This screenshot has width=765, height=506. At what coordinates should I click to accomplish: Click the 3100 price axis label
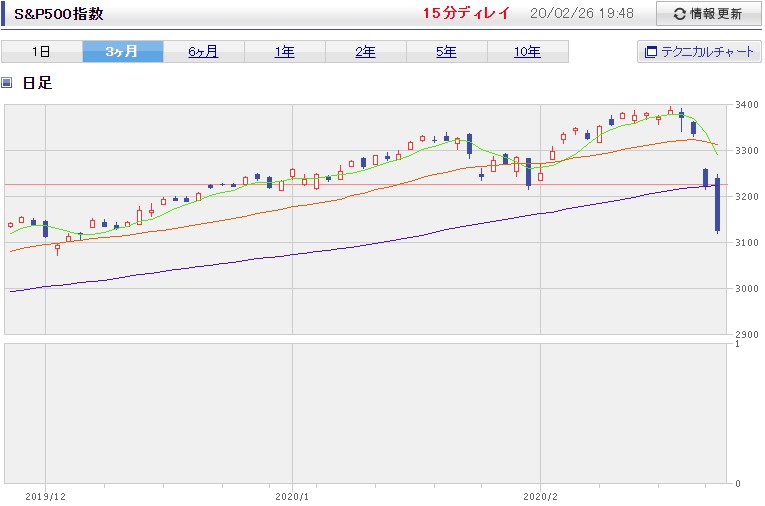pyautogui.click(x=746, y=243)
